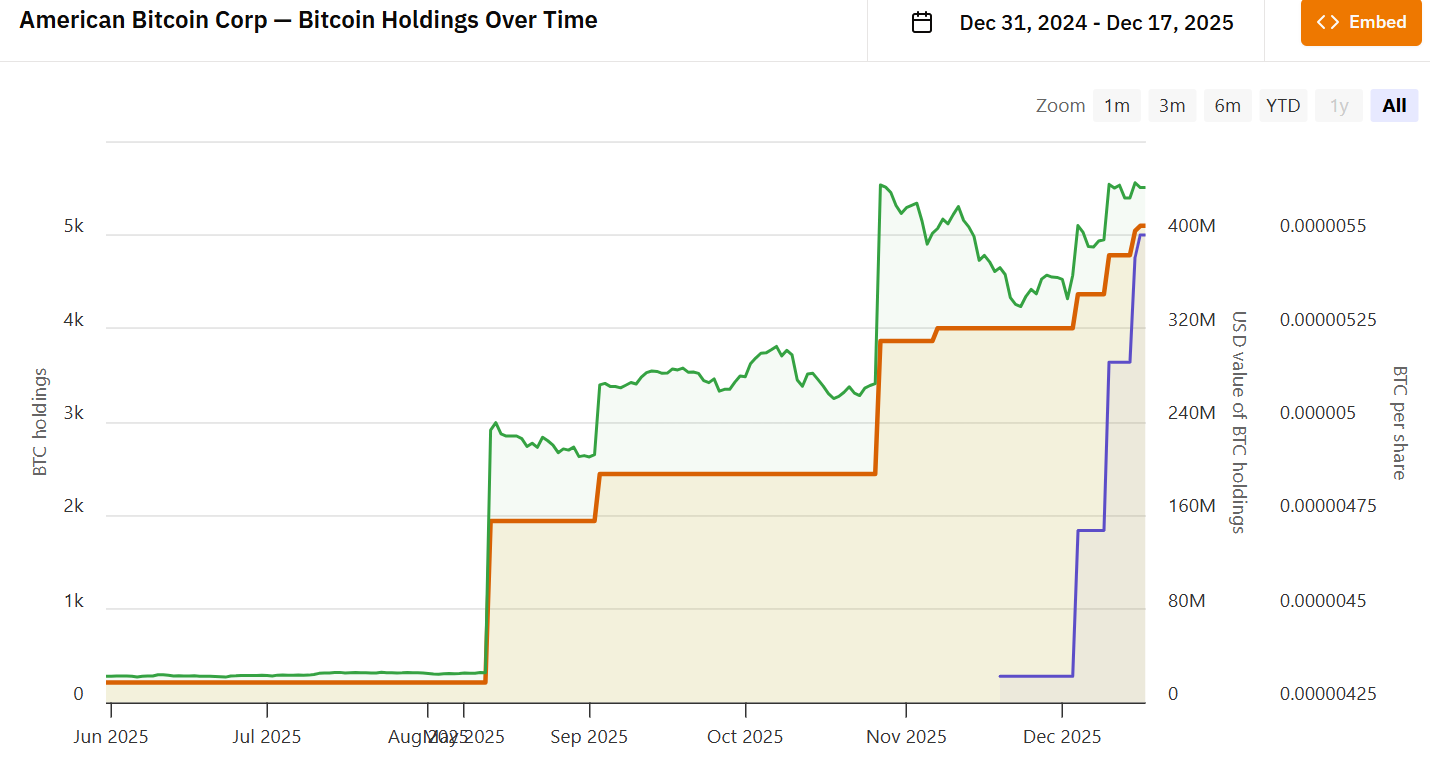
Task: Click the Nov 2025 axis marker
Action: pyautogui.click(x=906, y=737)
